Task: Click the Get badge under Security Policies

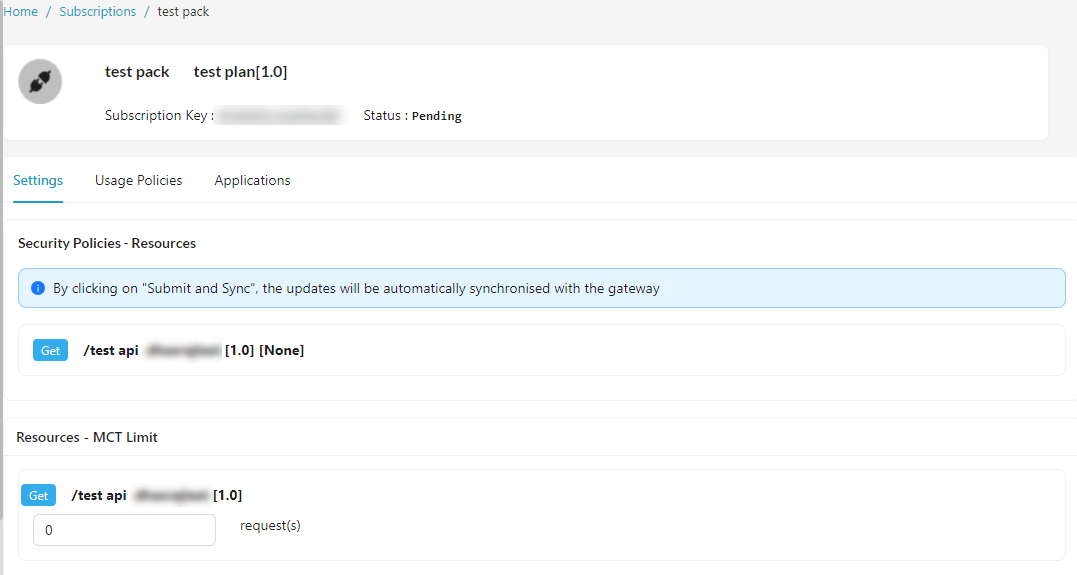Action: tap(50, 350)
